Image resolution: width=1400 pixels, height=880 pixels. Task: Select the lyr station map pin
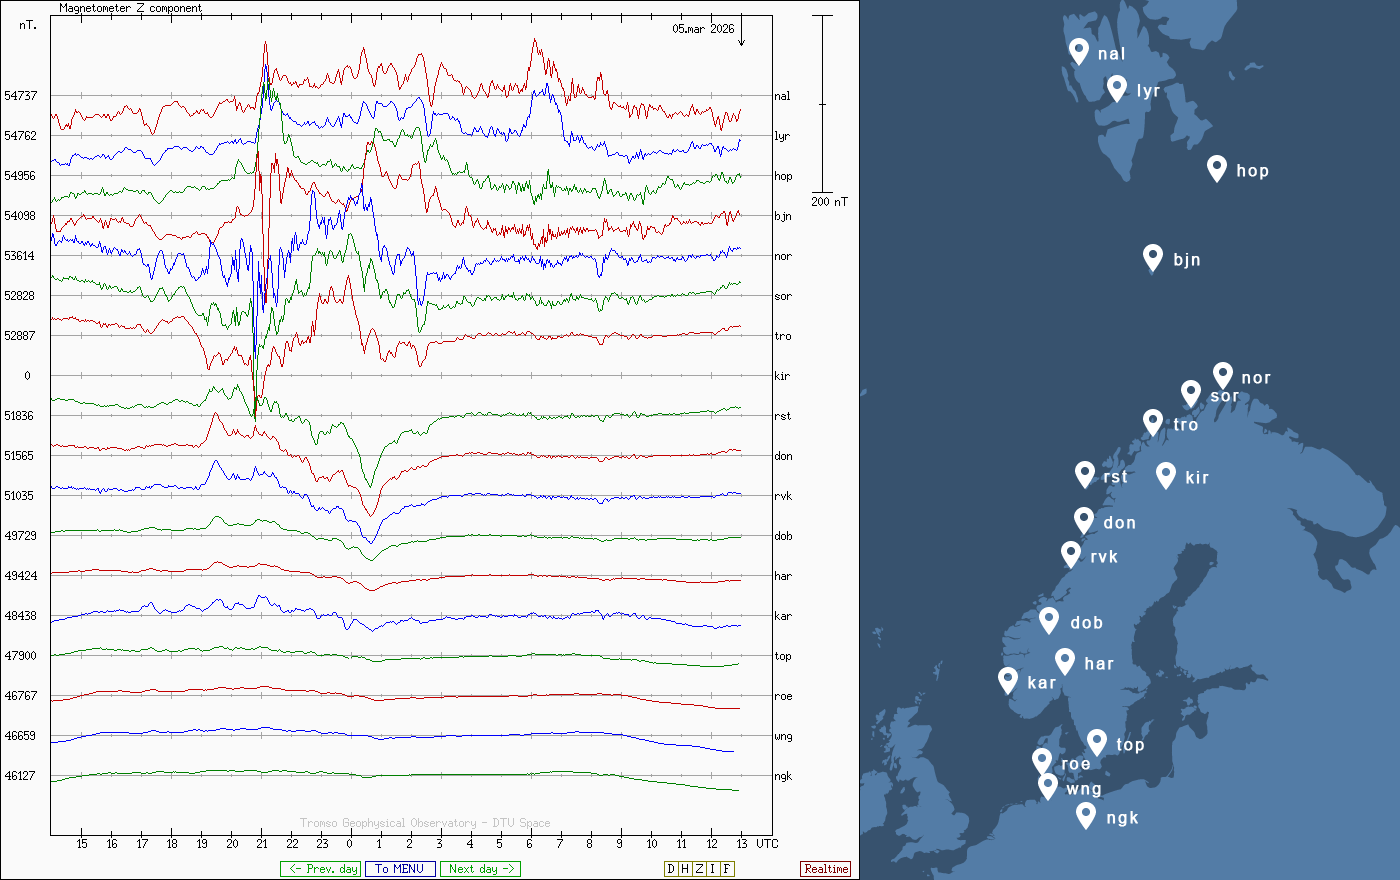click(1118, 88)
